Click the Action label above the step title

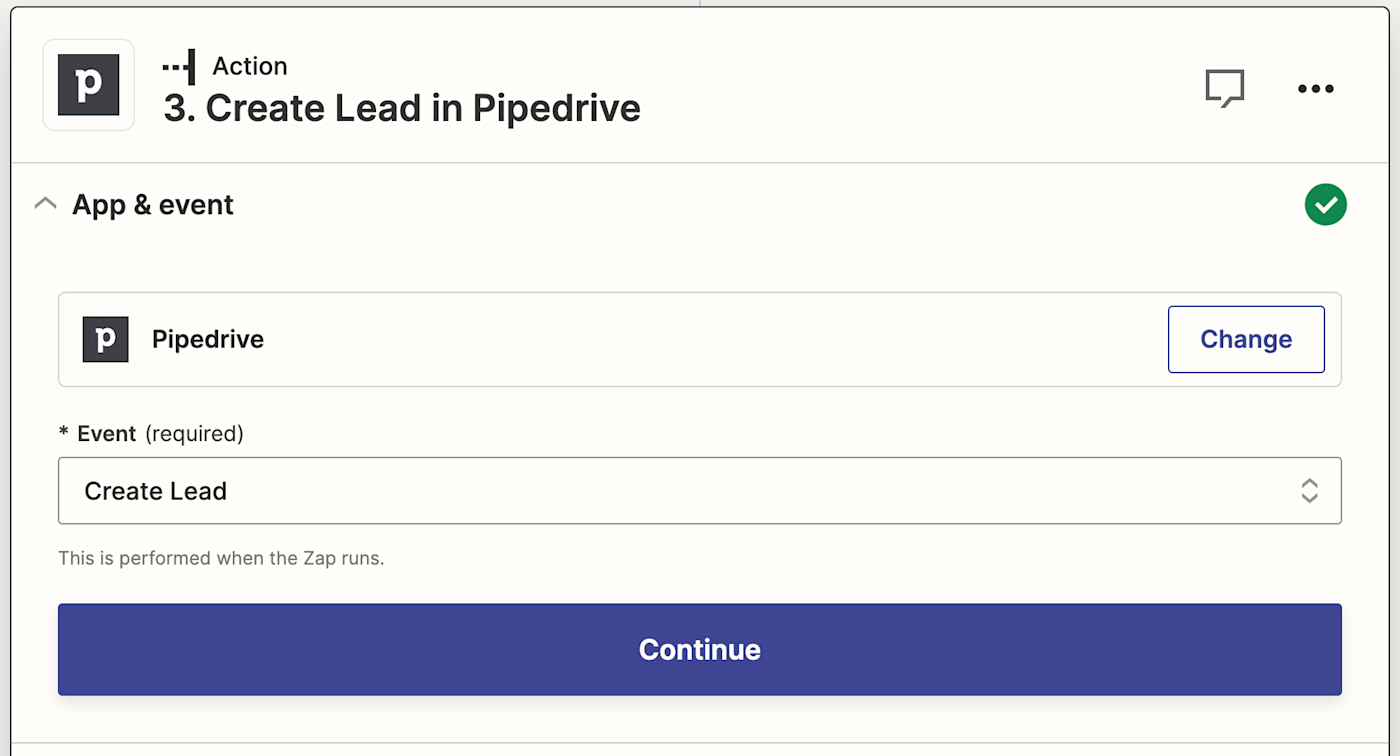point(250,66)
